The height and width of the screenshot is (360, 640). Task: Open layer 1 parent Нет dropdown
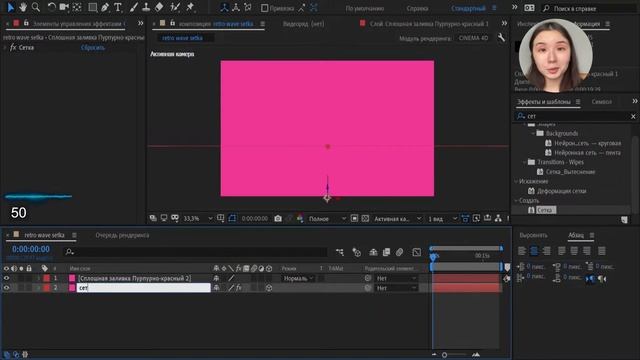coord(396,278)
